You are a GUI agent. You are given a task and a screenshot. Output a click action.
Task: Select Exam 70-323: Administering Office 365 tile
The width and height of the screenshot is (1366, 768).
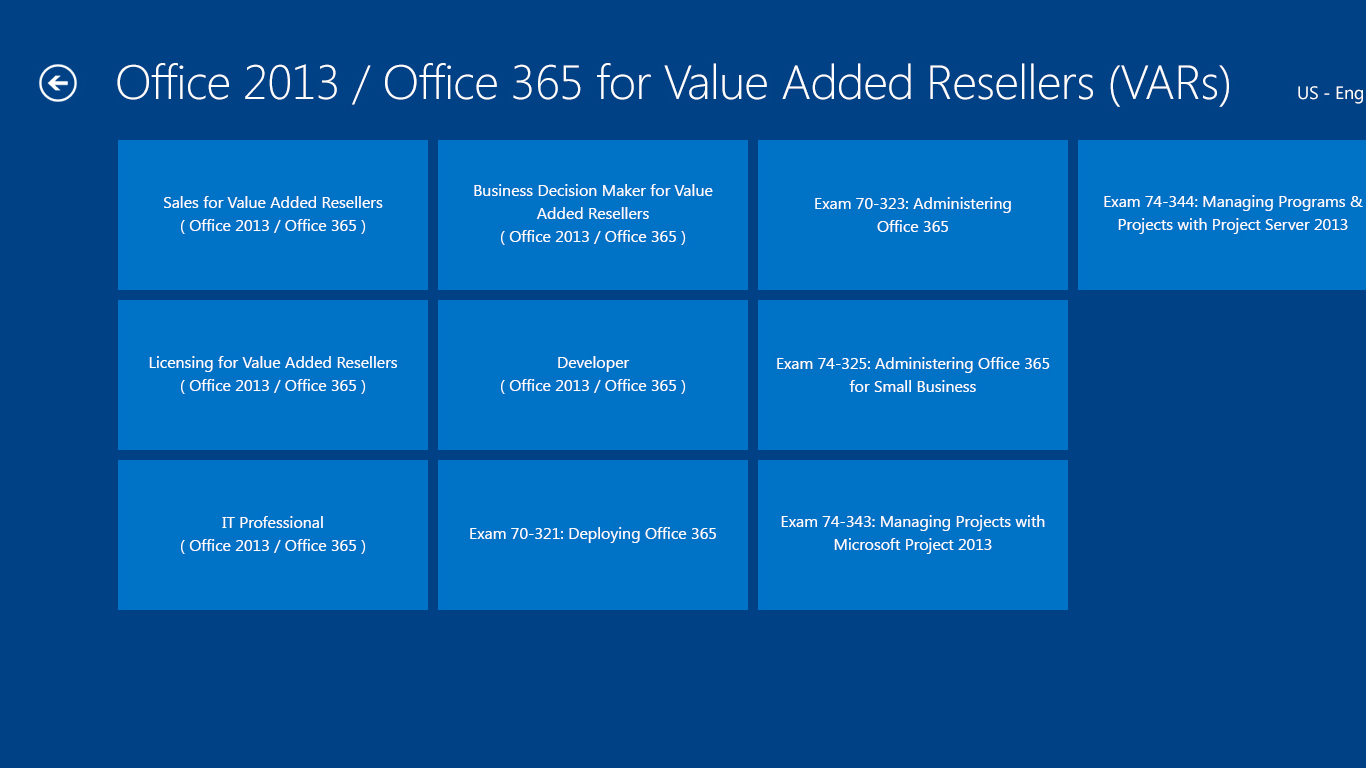[913, 215]
